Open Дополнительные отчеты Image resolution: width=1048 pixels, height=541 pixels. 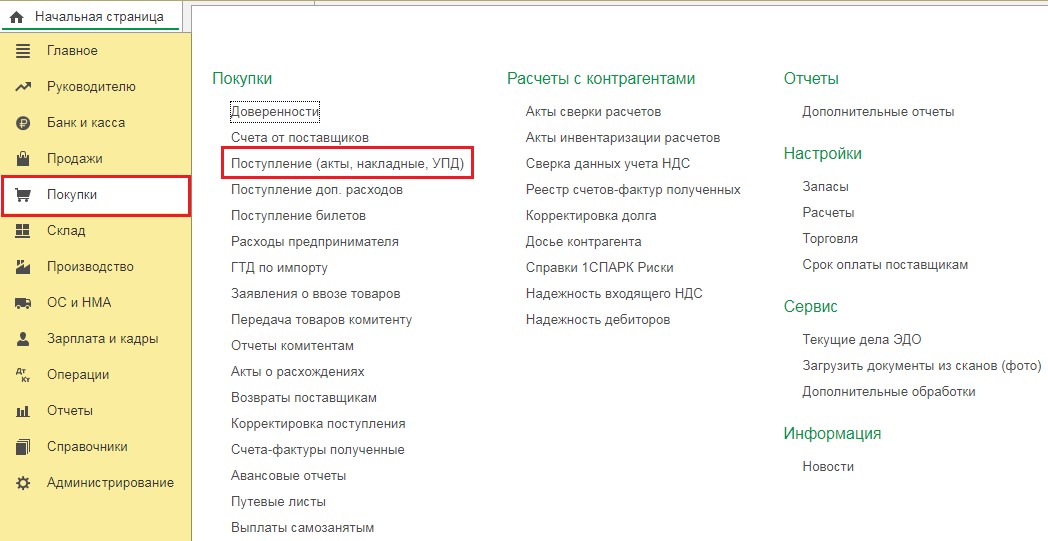pyautogui.click(x=878, y=112)
